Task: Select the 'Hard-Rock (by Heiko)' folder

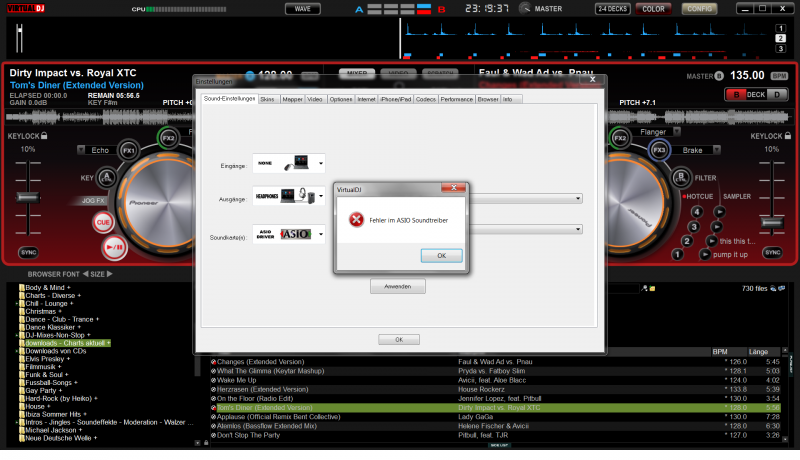Action: point(58,398)
